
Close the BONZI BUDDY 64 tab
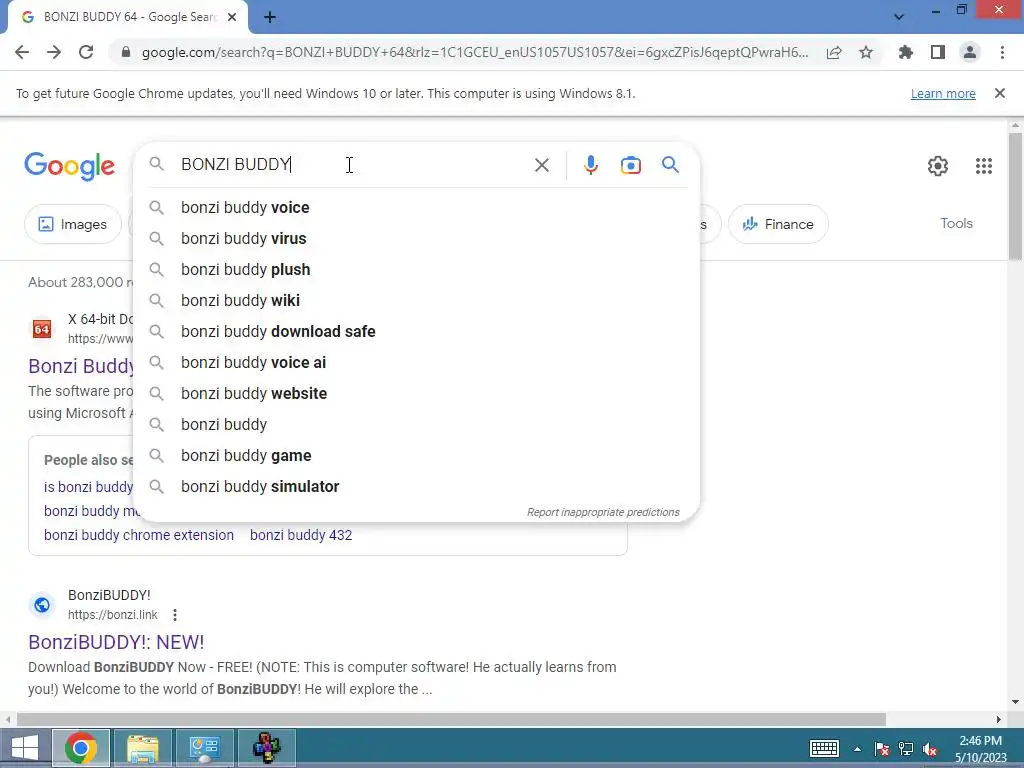click(232, 17)
